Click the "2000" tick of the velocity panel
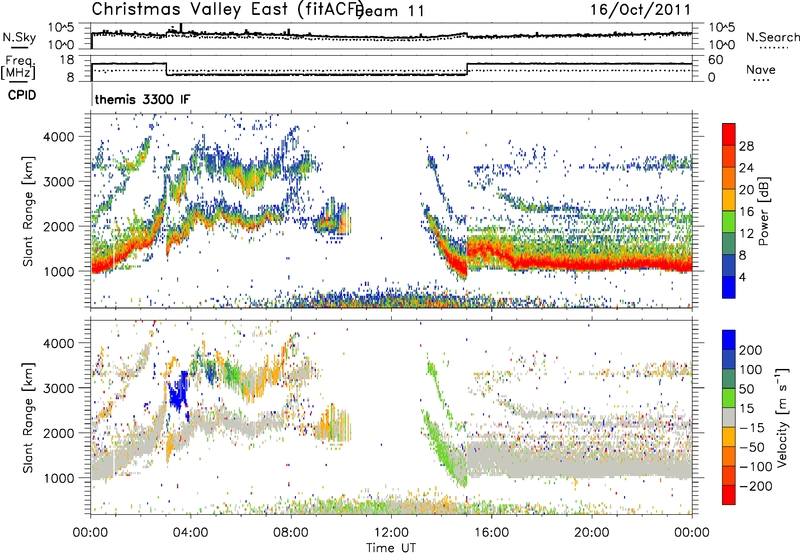Screen dimensions: 800x554 point(58,433)
